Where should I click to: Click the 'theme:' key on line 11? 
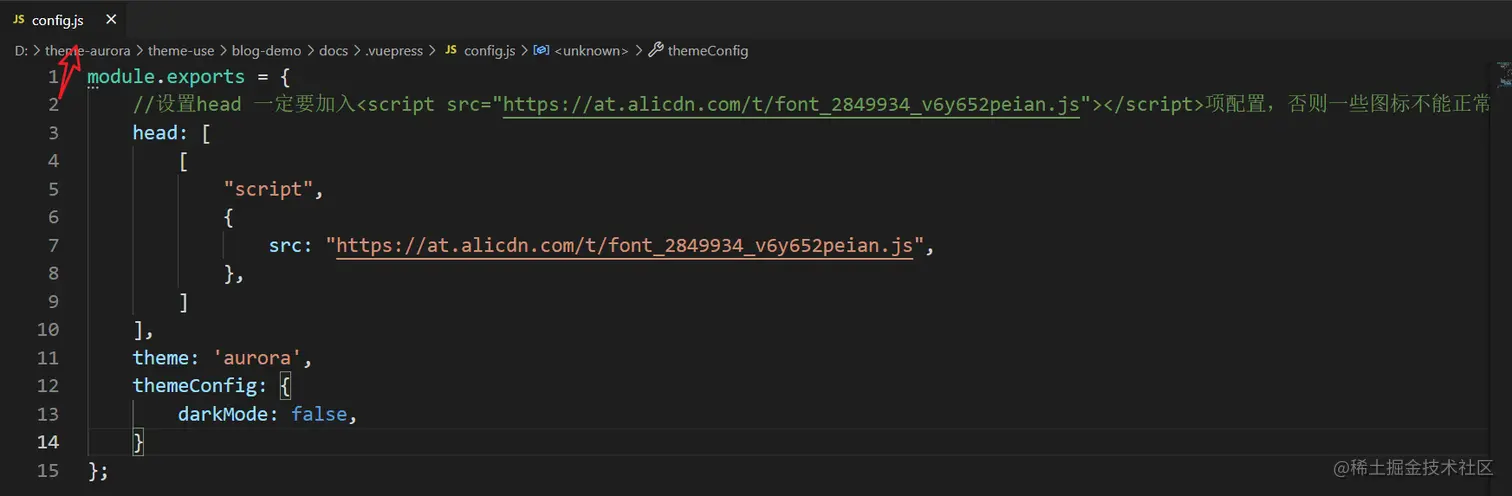(167, 357)
